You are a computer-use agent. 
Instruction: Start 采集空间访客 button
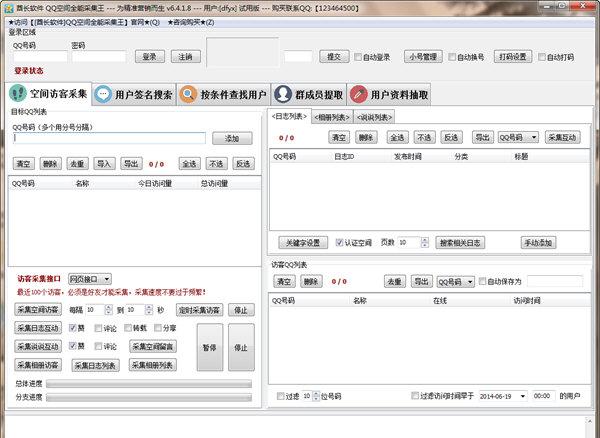tap(38, 309)
